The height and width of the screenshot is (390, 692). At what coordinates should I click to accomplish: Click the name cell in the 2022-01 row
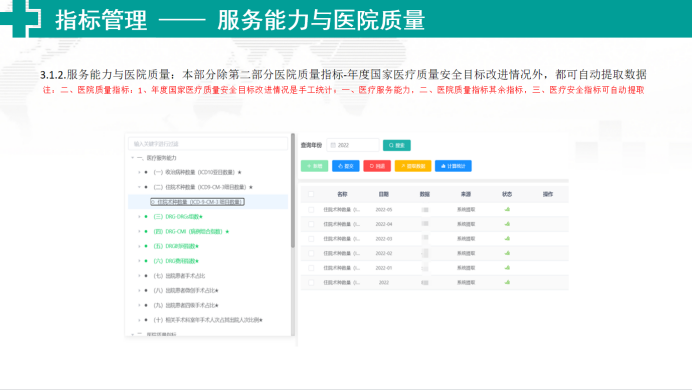(x=342, y=268)
